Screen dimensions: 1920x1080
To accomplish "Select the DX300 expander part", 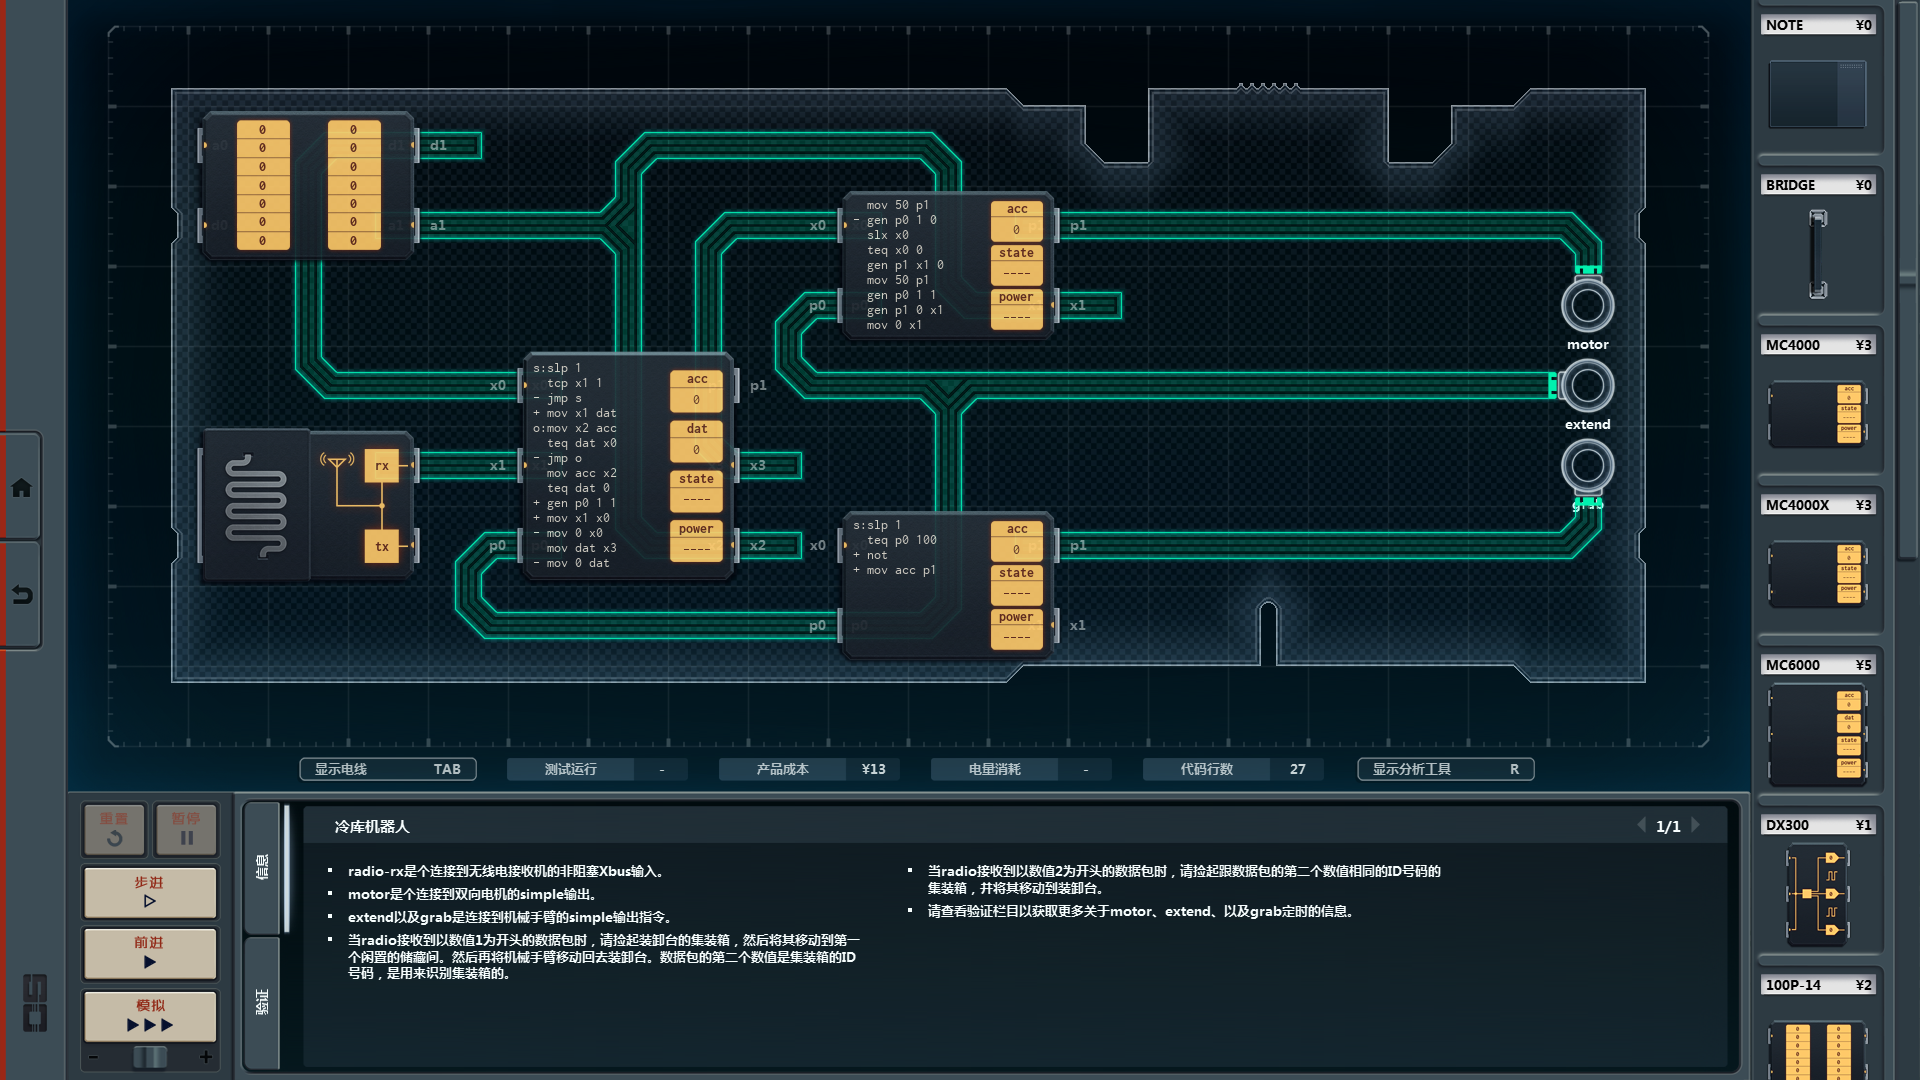I will pyautogui.click(x=1817, y=893).
